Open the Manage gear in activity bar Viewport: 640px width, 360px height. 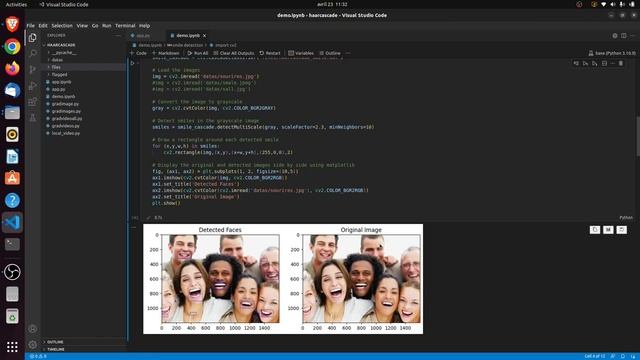click(x=33, y=344)
